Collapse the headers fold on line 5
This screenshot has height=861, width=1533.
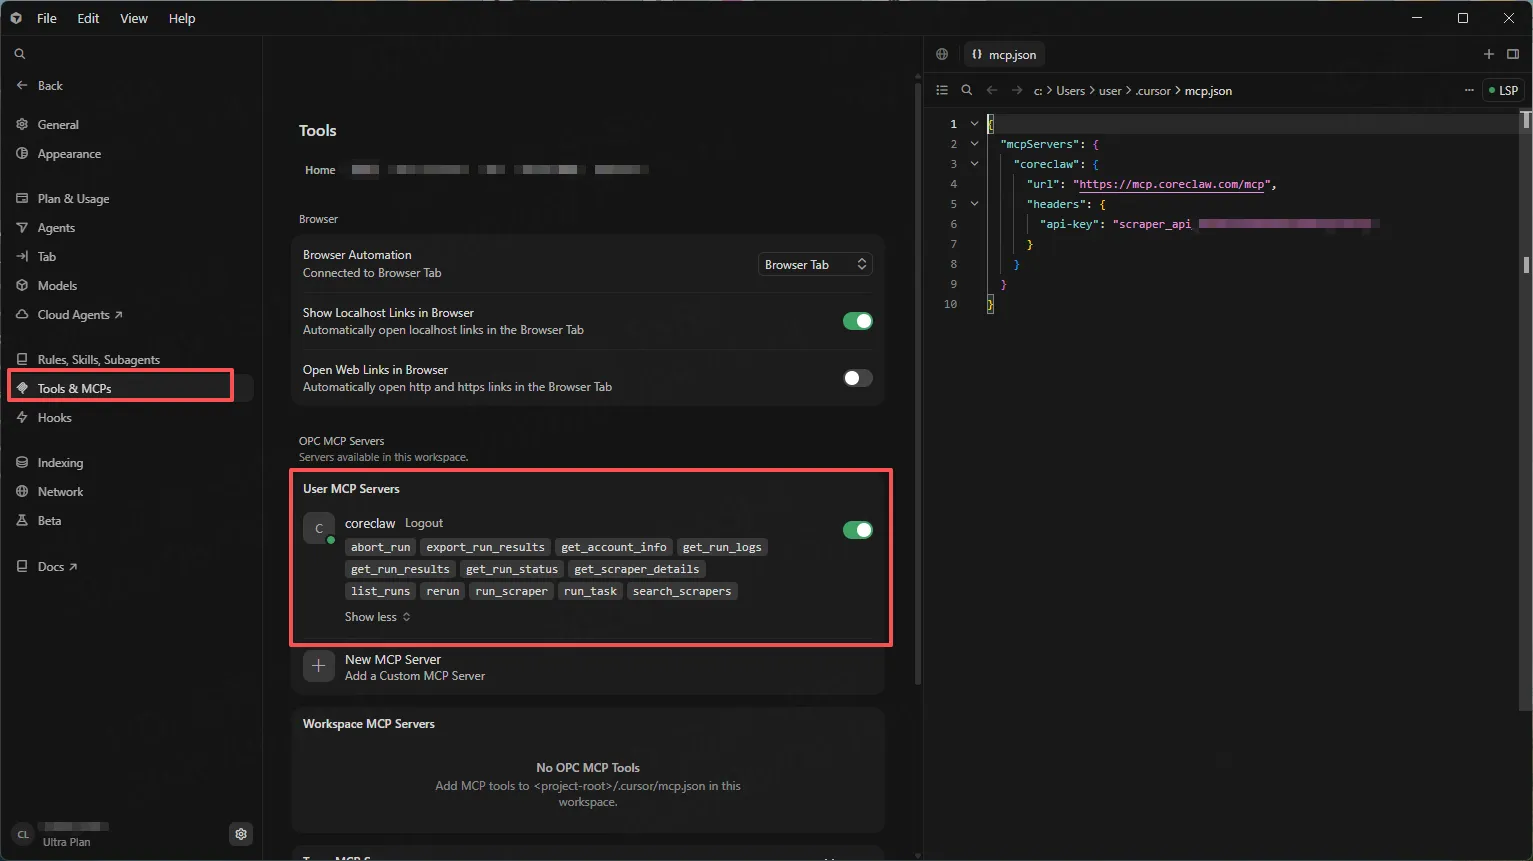(974, 204)
